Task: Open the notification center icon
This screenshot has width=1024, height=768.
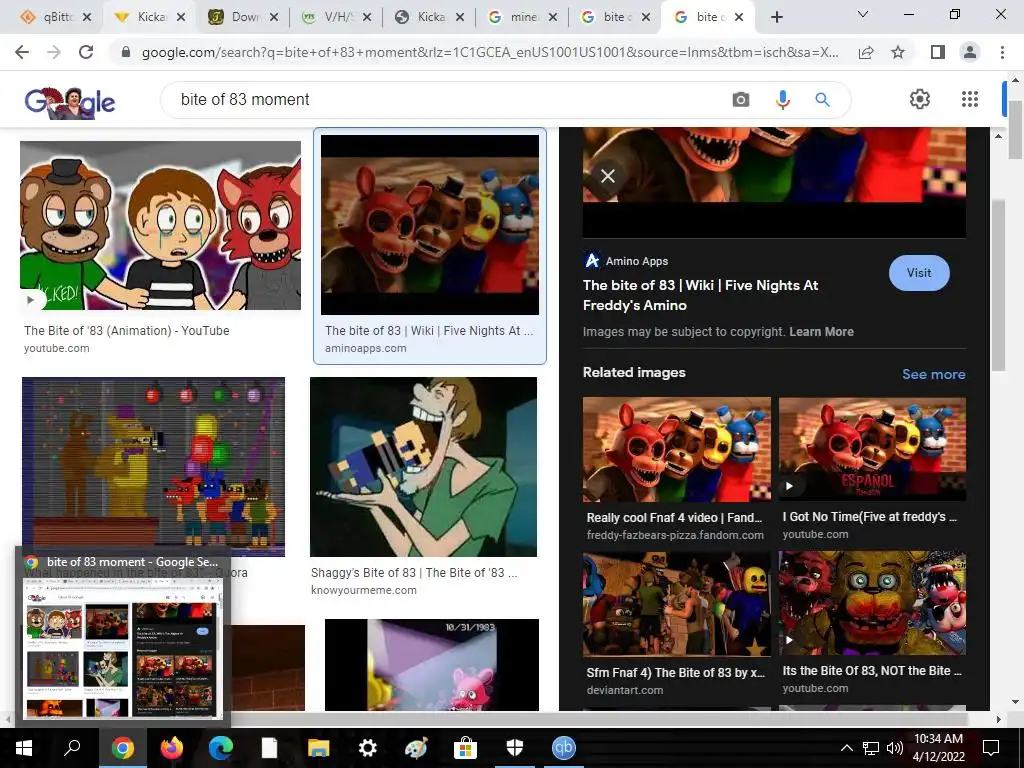Action: [x=991, y=748]
